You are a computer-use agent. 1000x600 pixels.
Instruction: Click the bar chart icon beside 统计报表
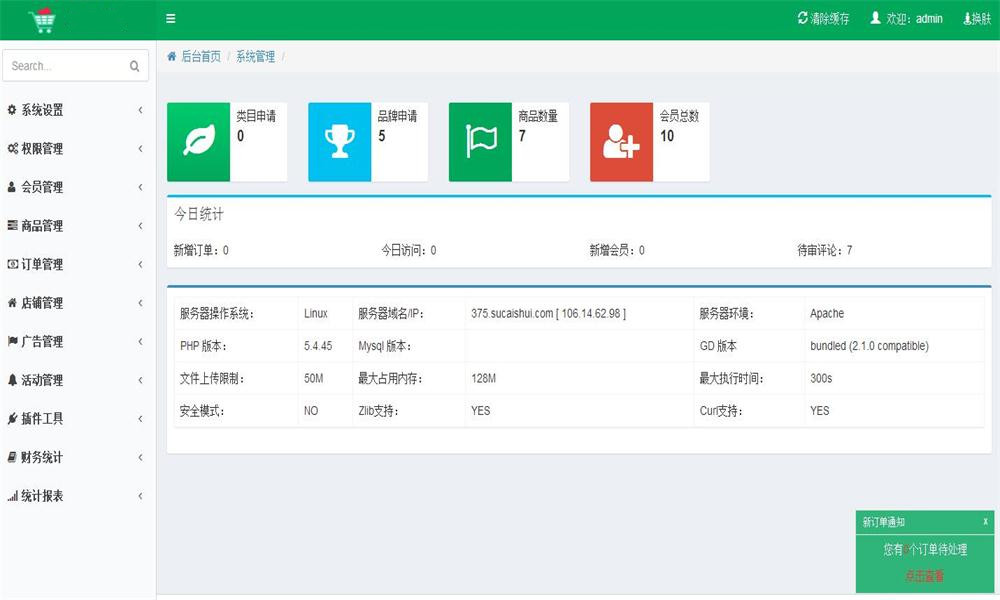(12, 495)
